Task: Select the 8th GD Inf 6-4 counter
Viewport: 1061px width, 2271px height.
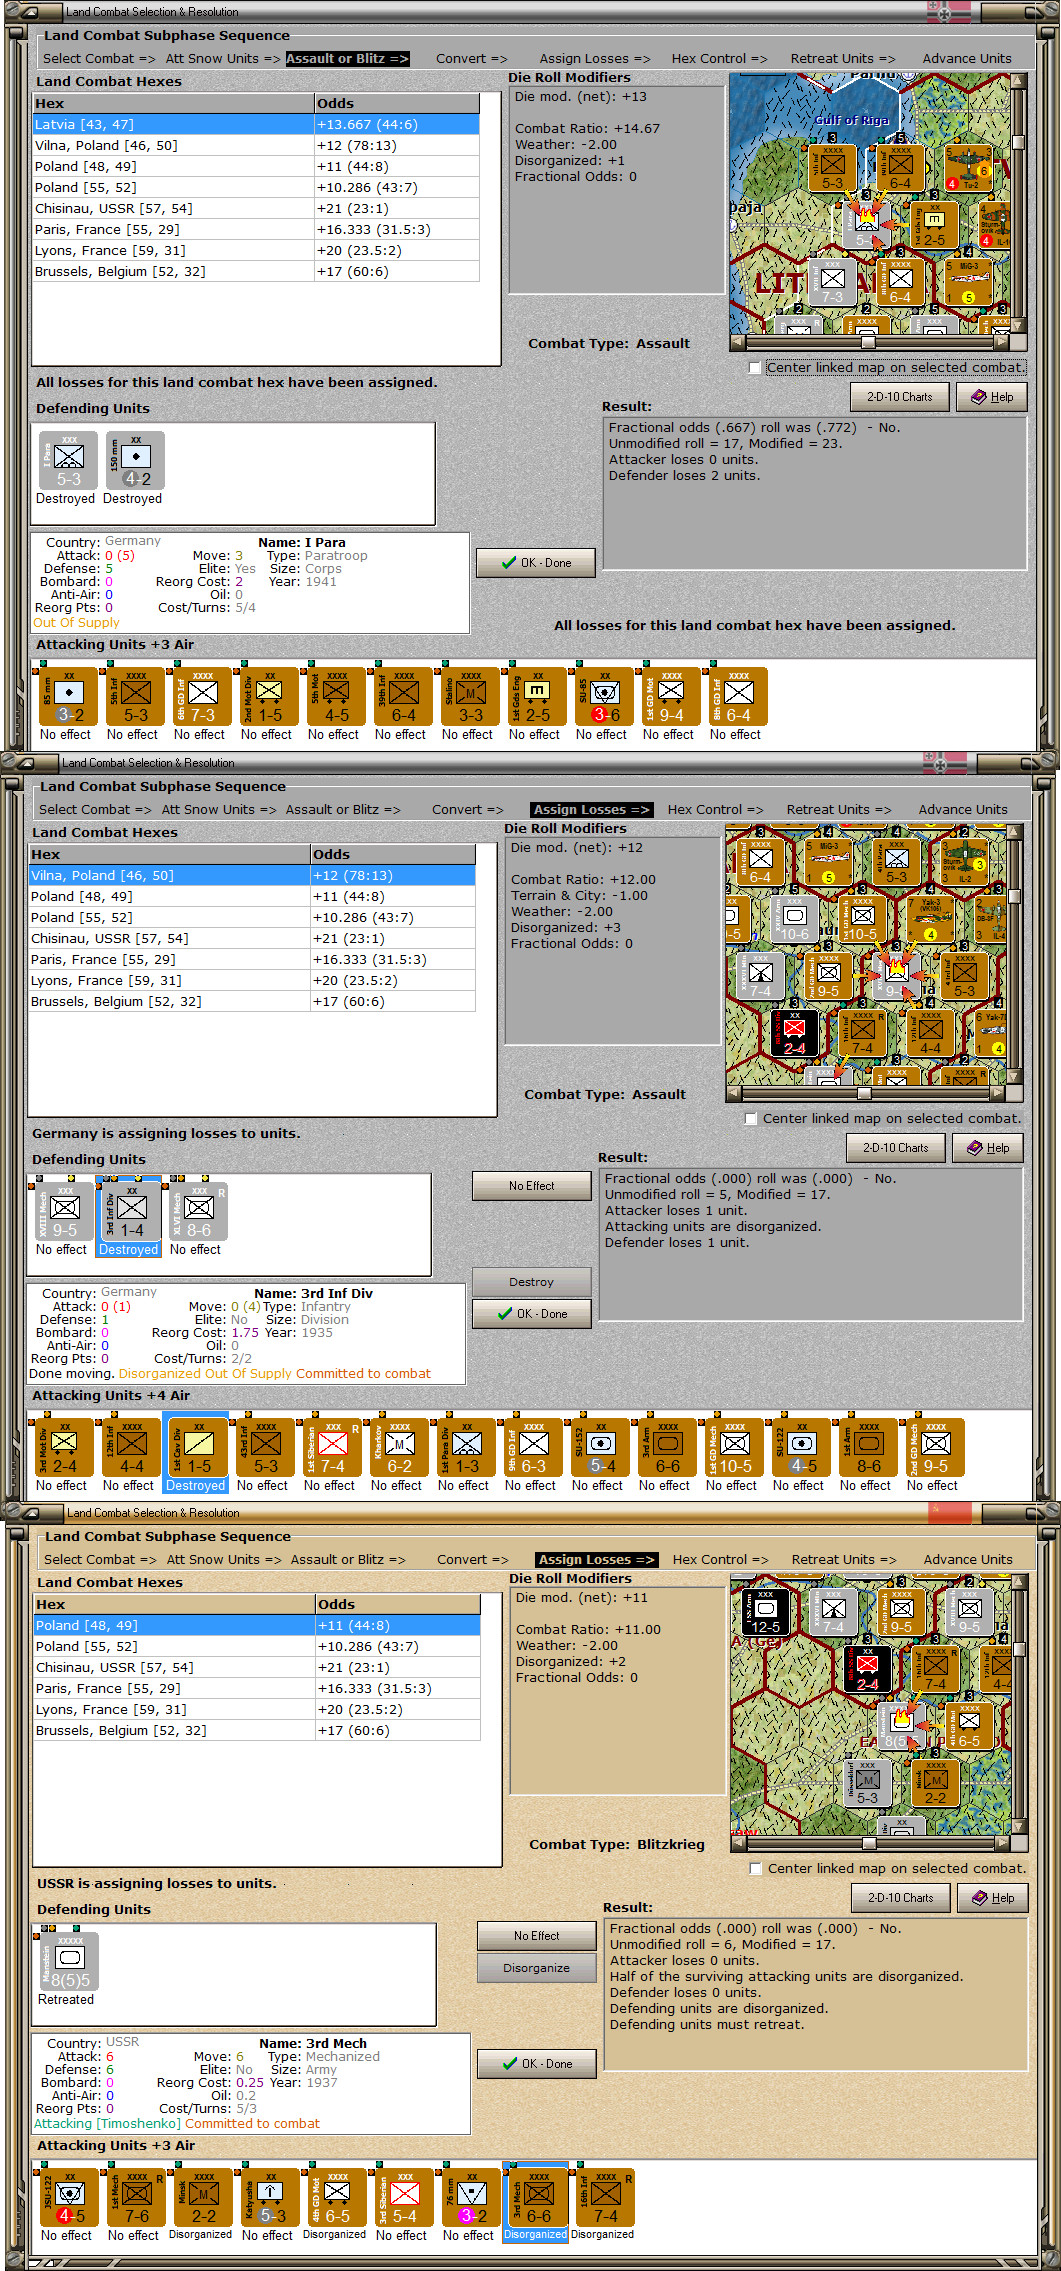Action: tap(738, 697)
